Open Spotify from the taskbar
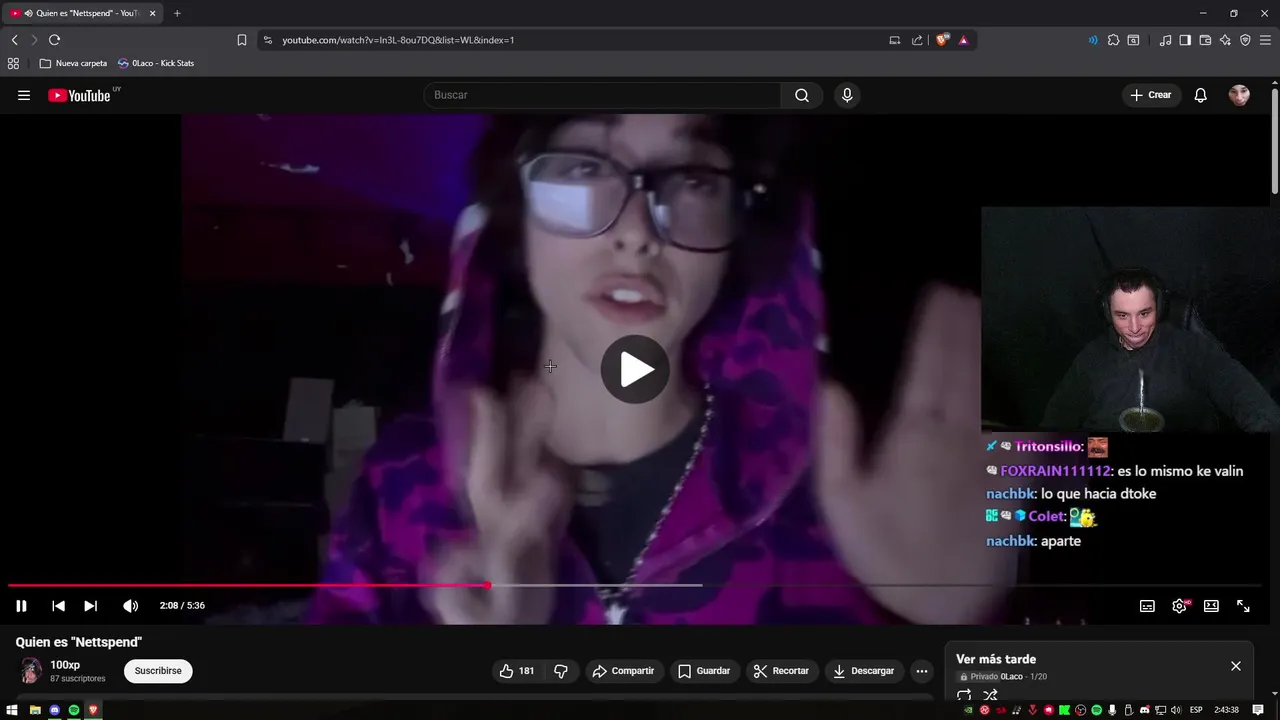 coord(74,710)
